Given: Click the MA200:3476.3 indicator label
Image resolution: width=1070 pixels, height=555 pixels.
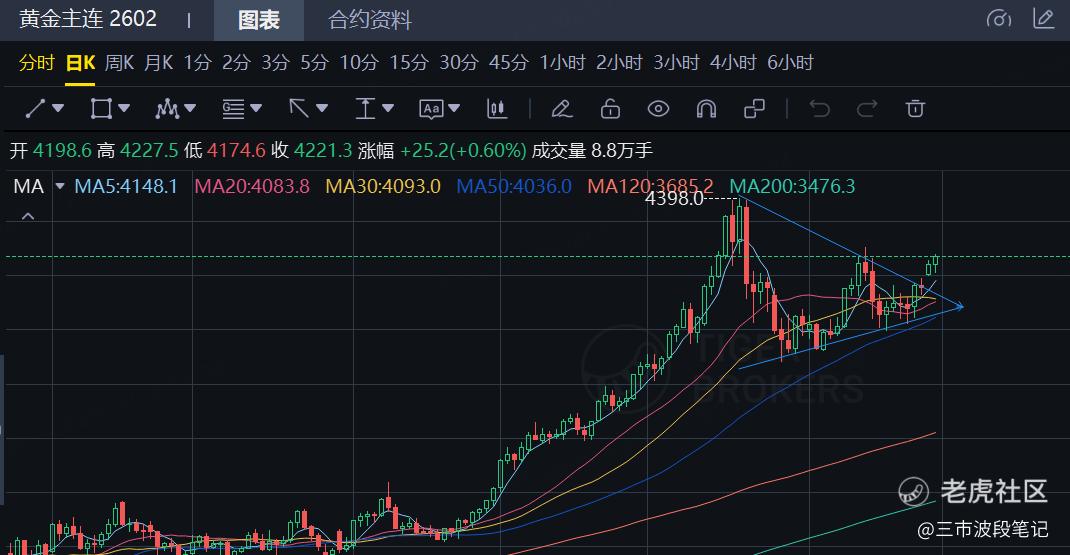Looking at the screenshot, I should click(x=792, y=186).
